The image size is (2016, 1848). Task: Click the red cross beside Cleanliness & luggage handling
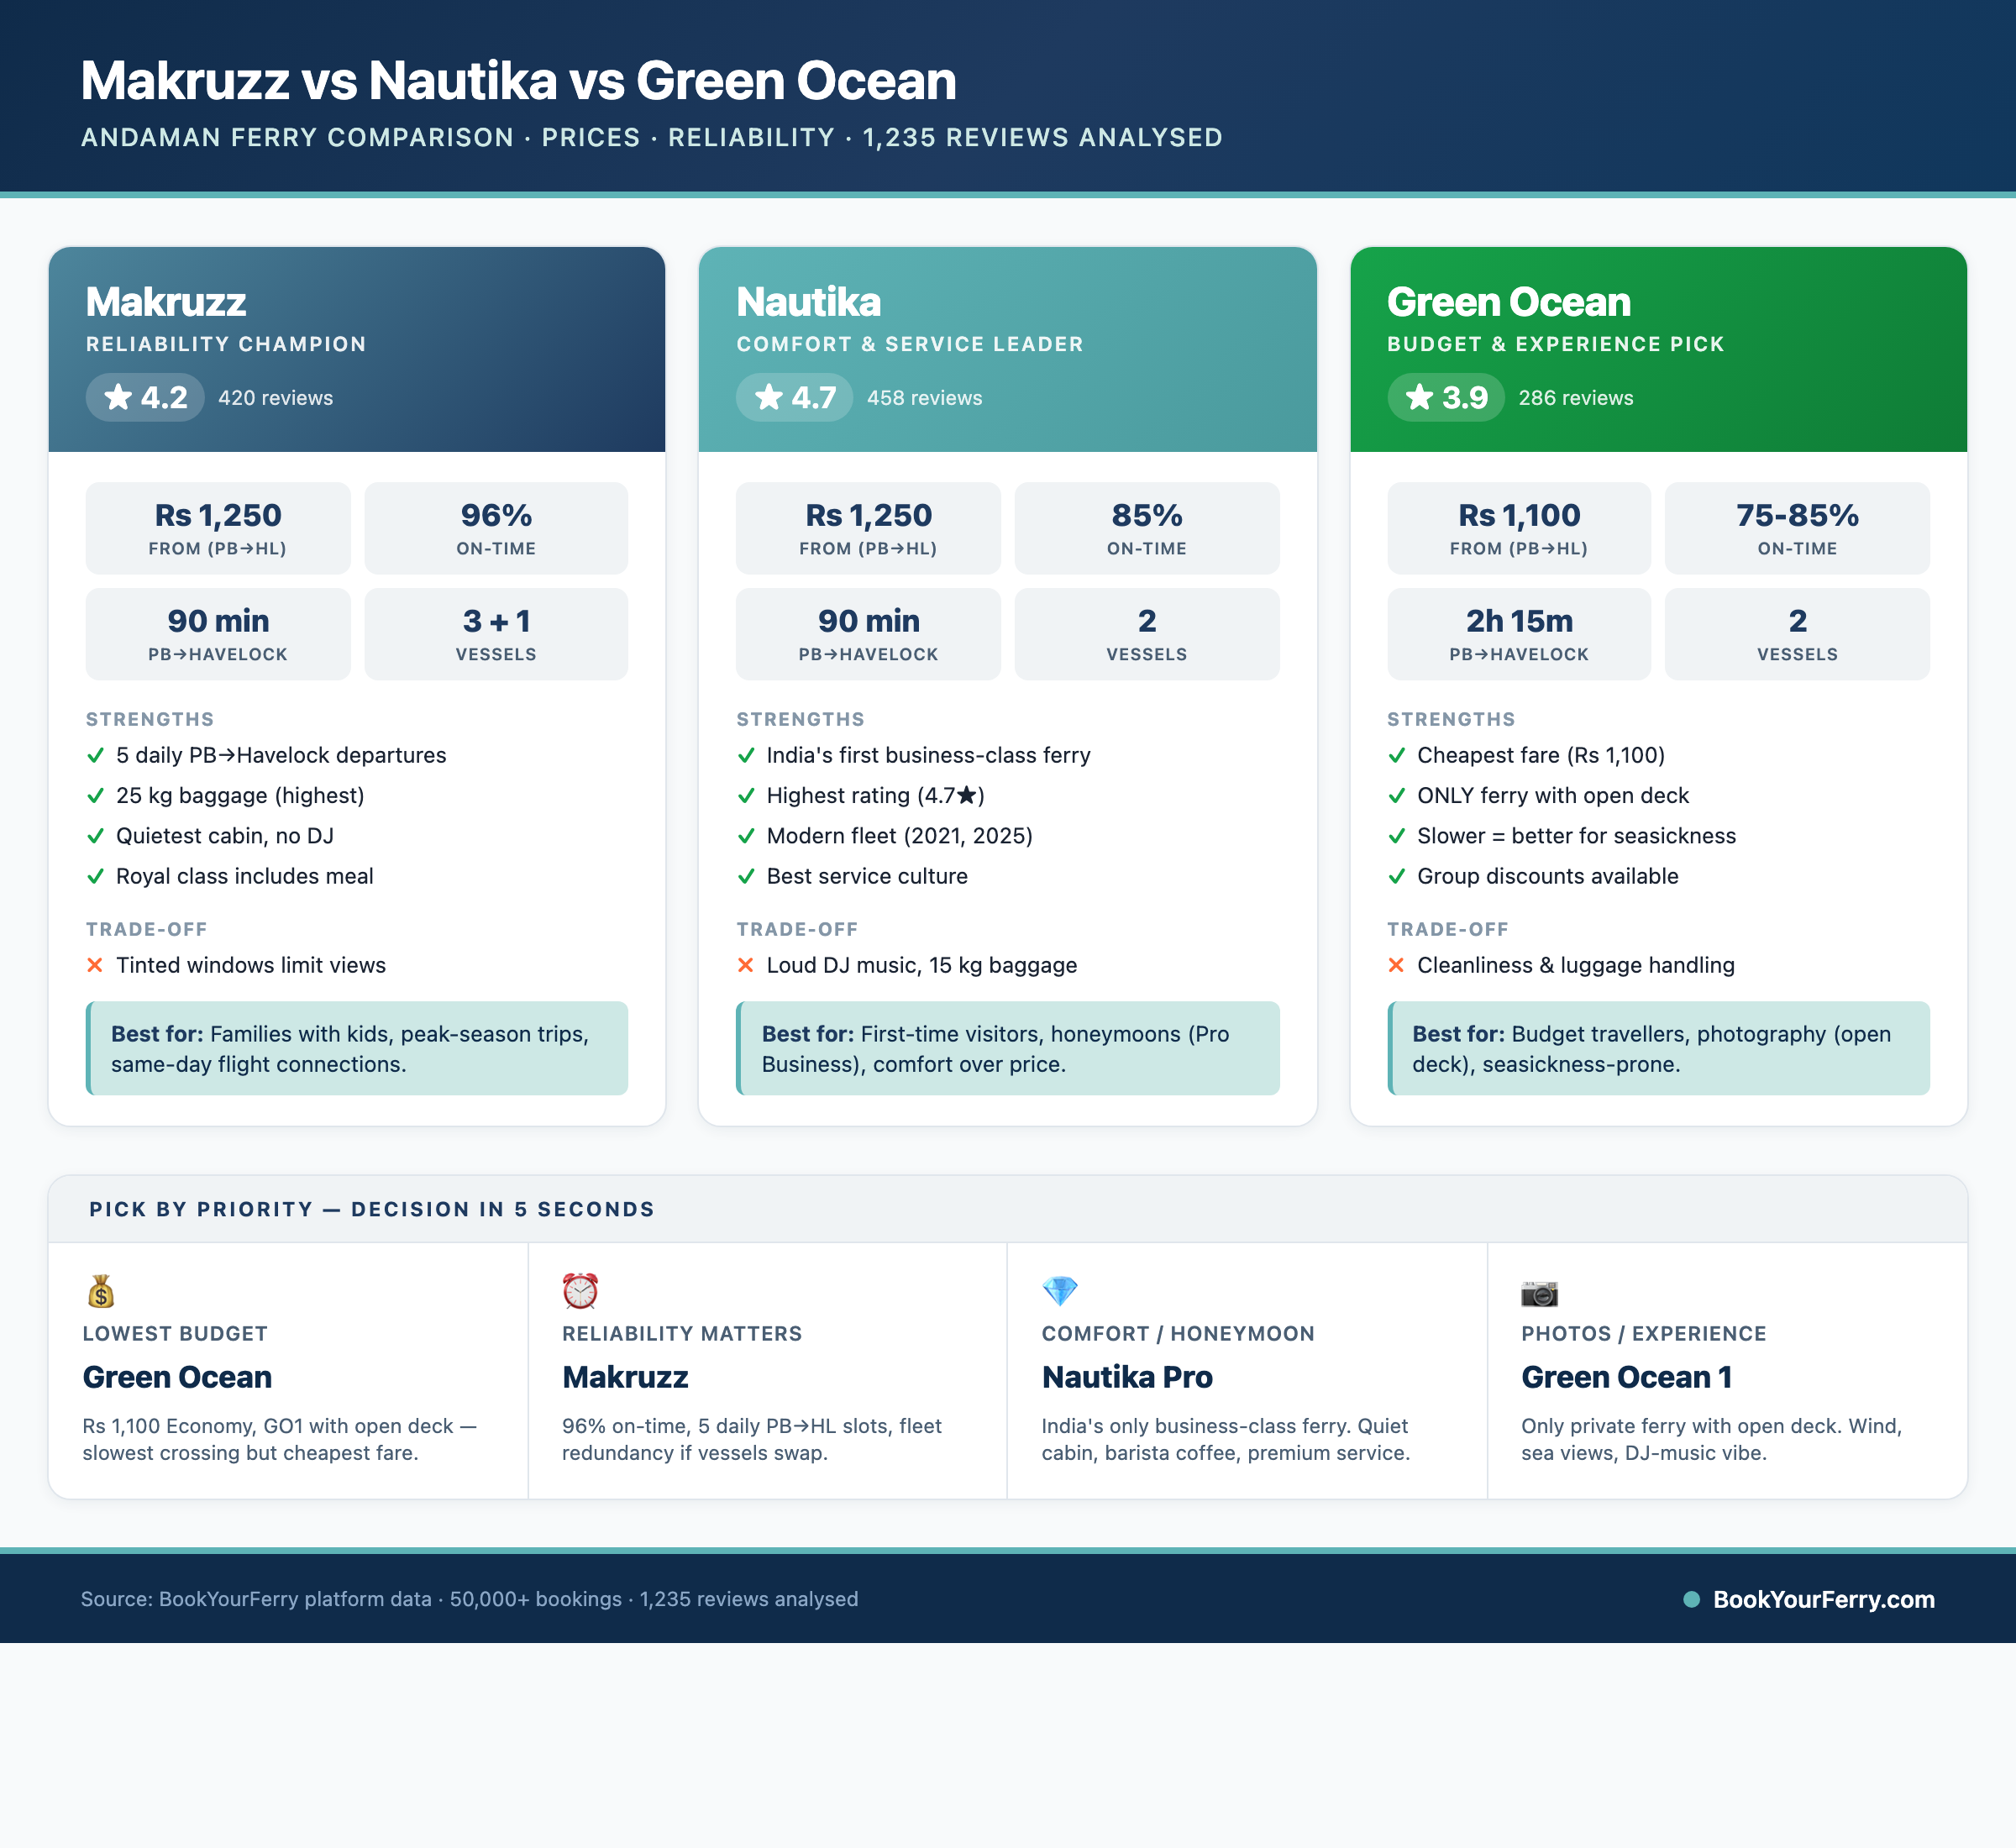1396,965
